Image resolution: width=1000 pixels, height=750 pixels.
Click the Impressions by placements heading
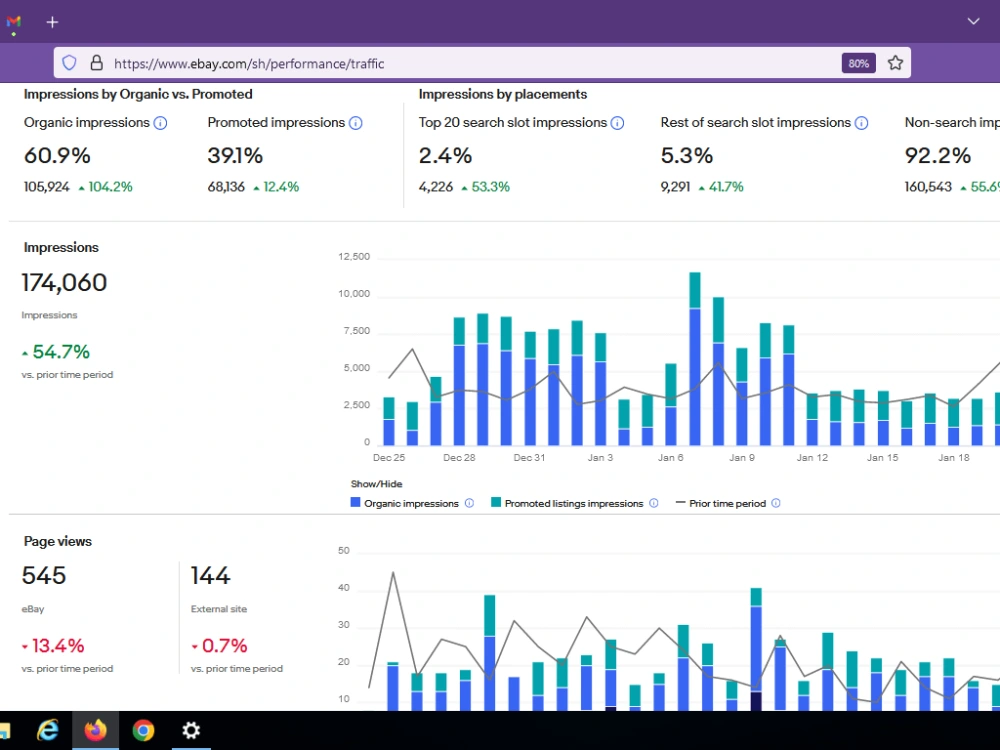[x=503, y=94]
